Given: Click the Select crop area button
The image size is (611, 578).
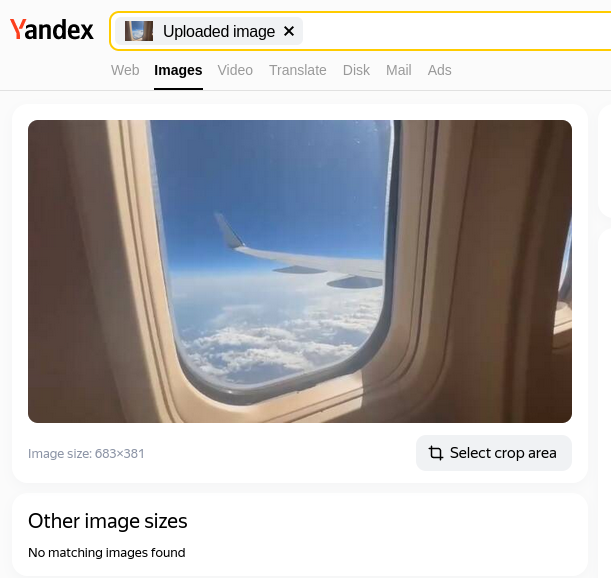Looking at the screenshot, I should click(x=494, y=453).
